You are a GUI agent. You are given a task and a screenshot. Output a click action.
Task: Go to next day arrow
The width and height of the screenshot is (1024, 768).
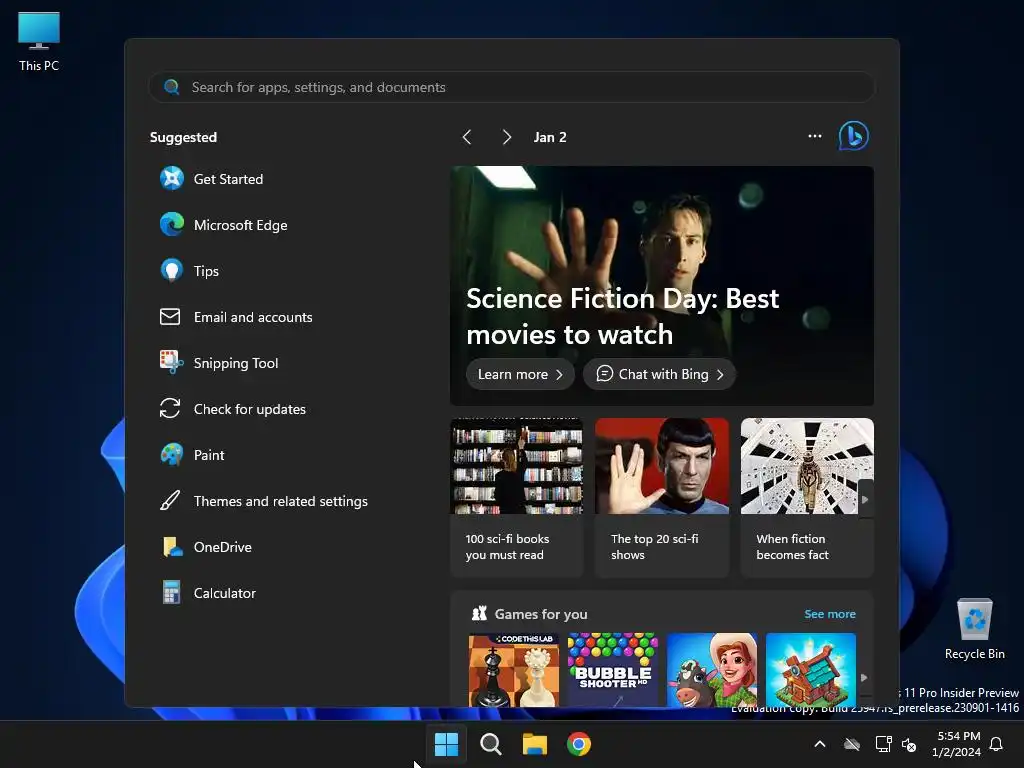pos(507,136)
